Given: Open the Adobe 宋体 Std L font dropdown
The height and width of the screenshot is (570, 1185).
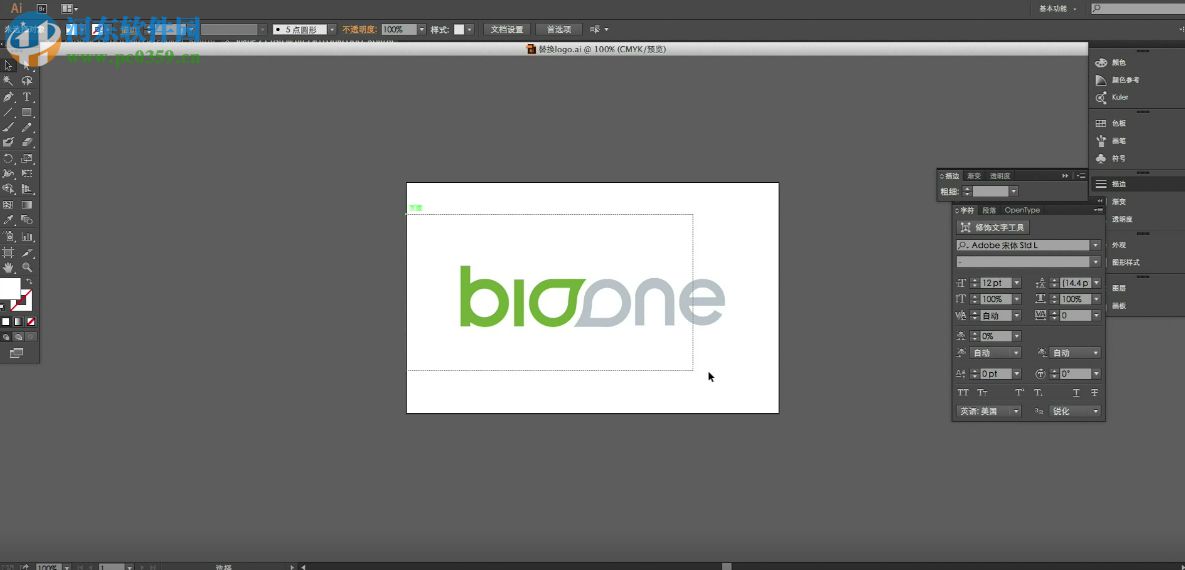Looking at the screenshot, I should click(x=1095, y=245).
